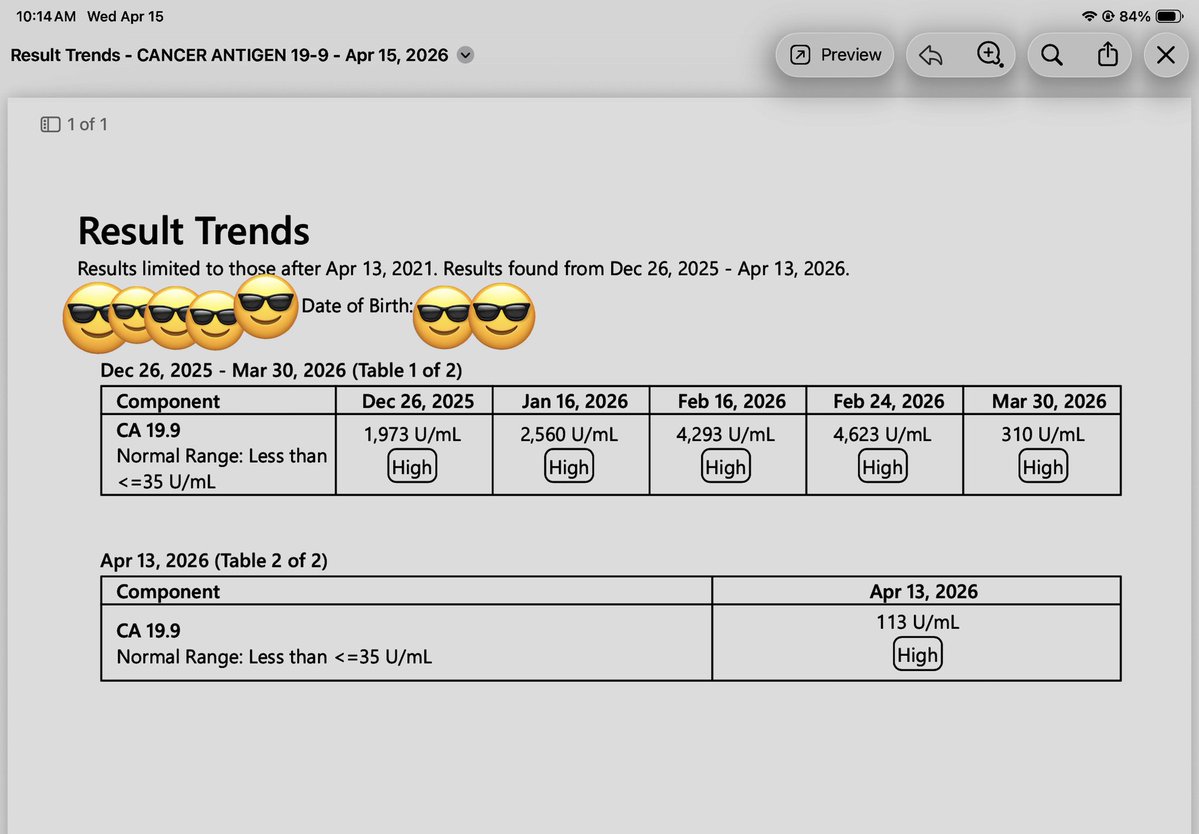Screen dimensions: 1199x834
Task: Select the Apr 13, 2026 column header
Action: coord(923,592)
